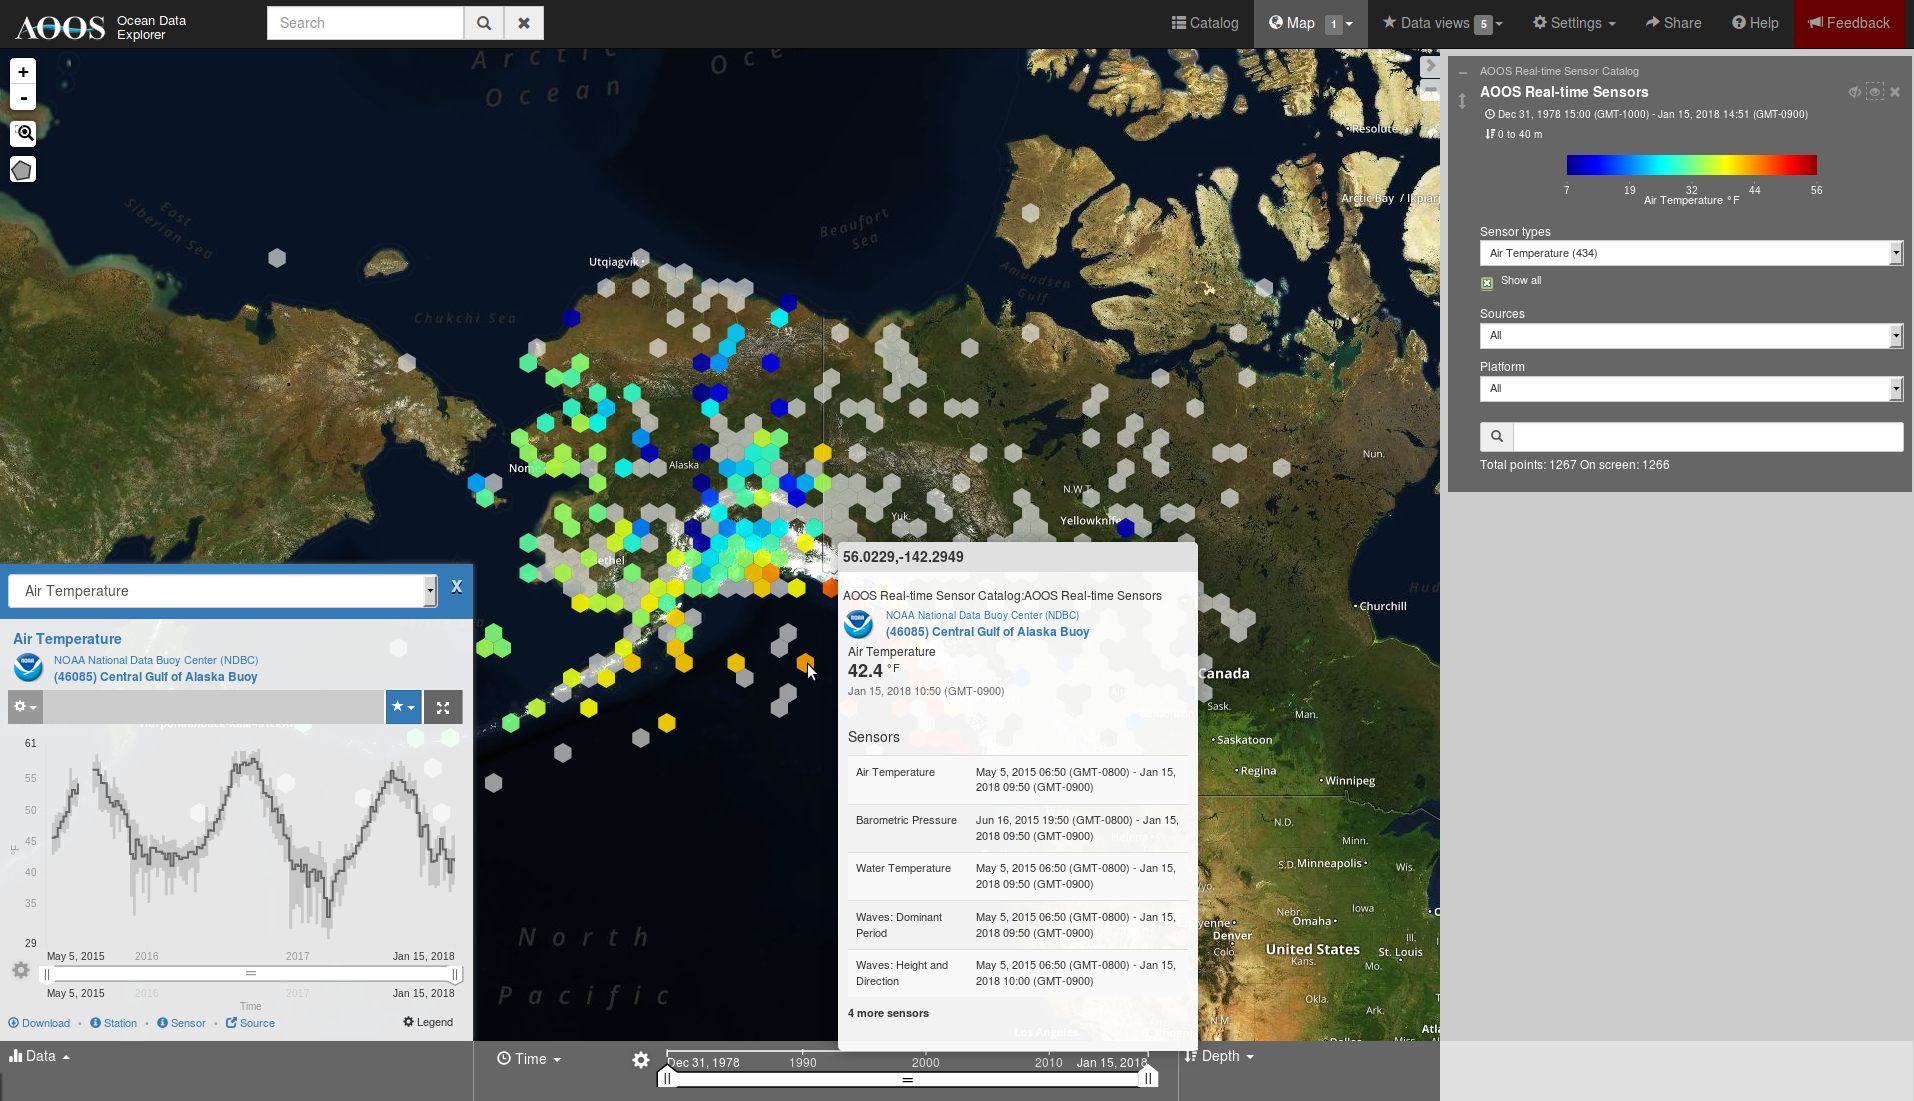Click the (46085) buoy title in chart panel
1914x1101 pixels.
pos(155,677)
